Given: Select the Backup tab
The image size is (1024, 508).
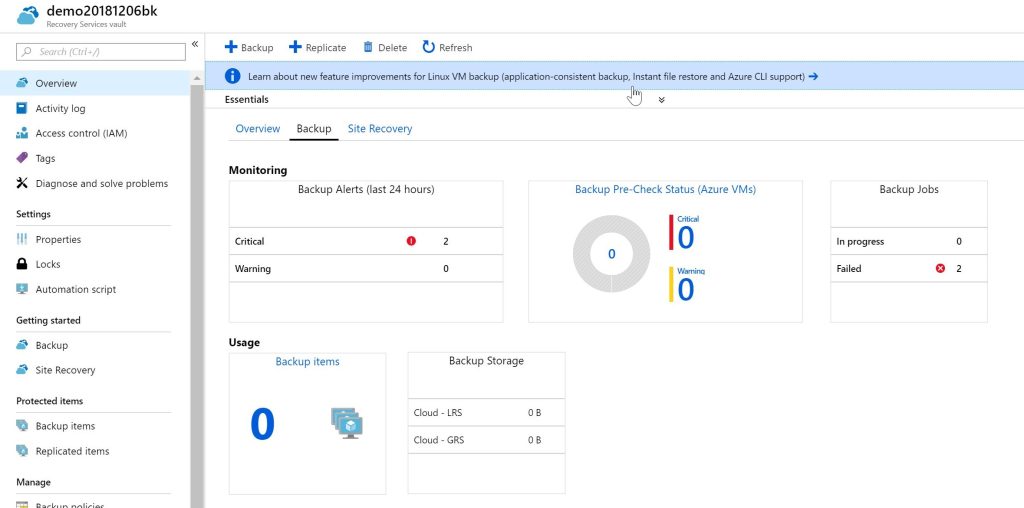Looking at the screenshot, I should coord(313,129).
